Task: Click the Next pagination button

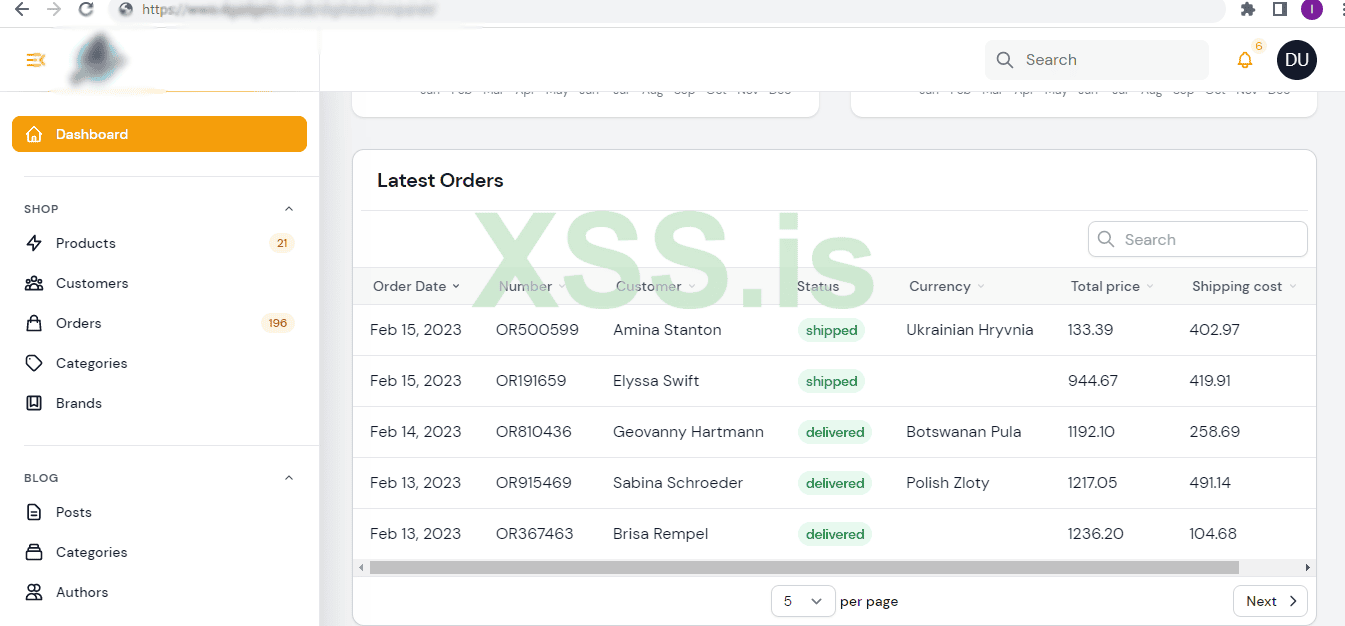Action: tap(1270, 601)
